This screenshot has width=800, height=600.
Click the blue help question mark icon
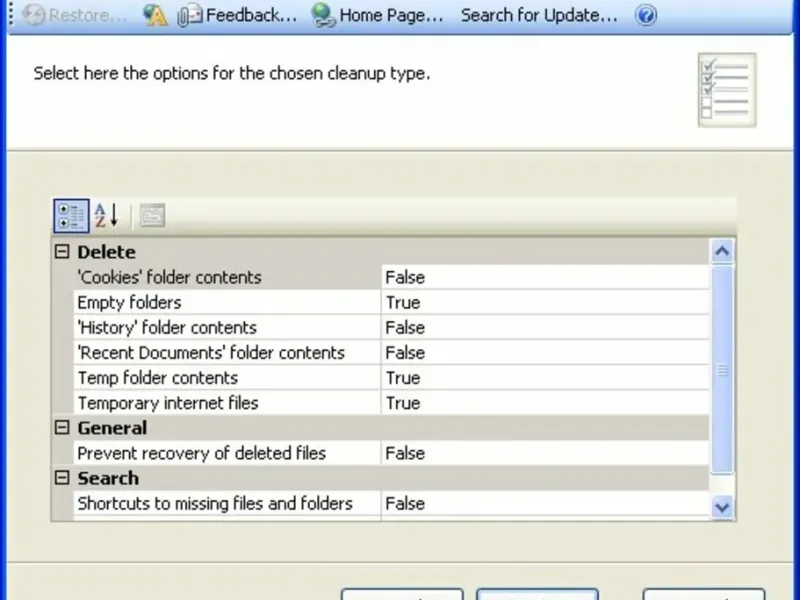646,15
